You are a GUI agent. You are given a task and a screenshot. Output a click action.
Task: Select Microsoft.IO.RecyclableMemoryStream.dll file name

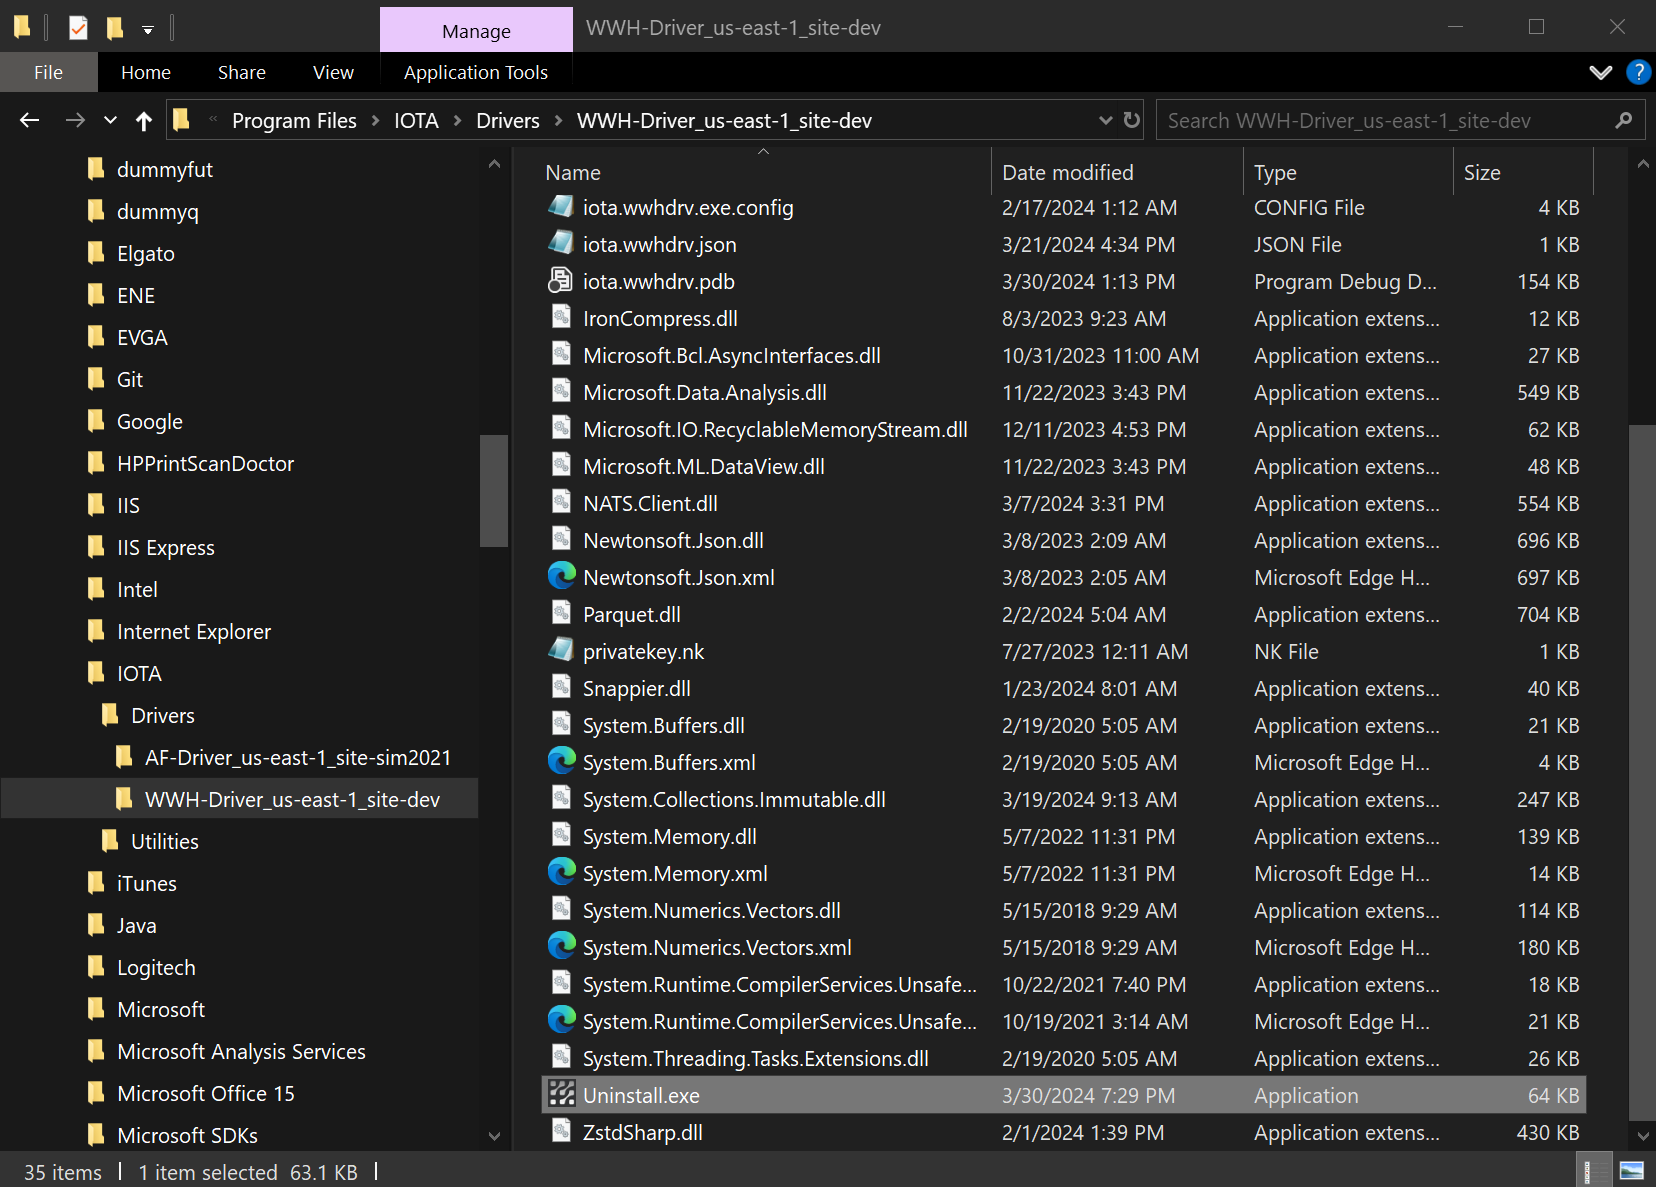coord(775,430)
